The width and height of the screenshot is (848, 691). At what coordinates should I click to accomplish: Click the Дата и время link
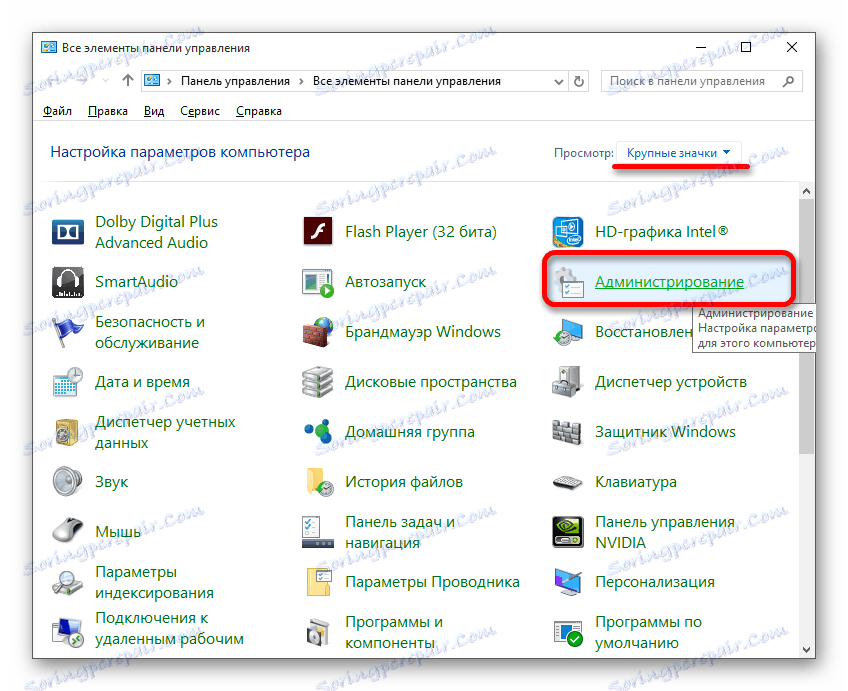coord(142,382)
